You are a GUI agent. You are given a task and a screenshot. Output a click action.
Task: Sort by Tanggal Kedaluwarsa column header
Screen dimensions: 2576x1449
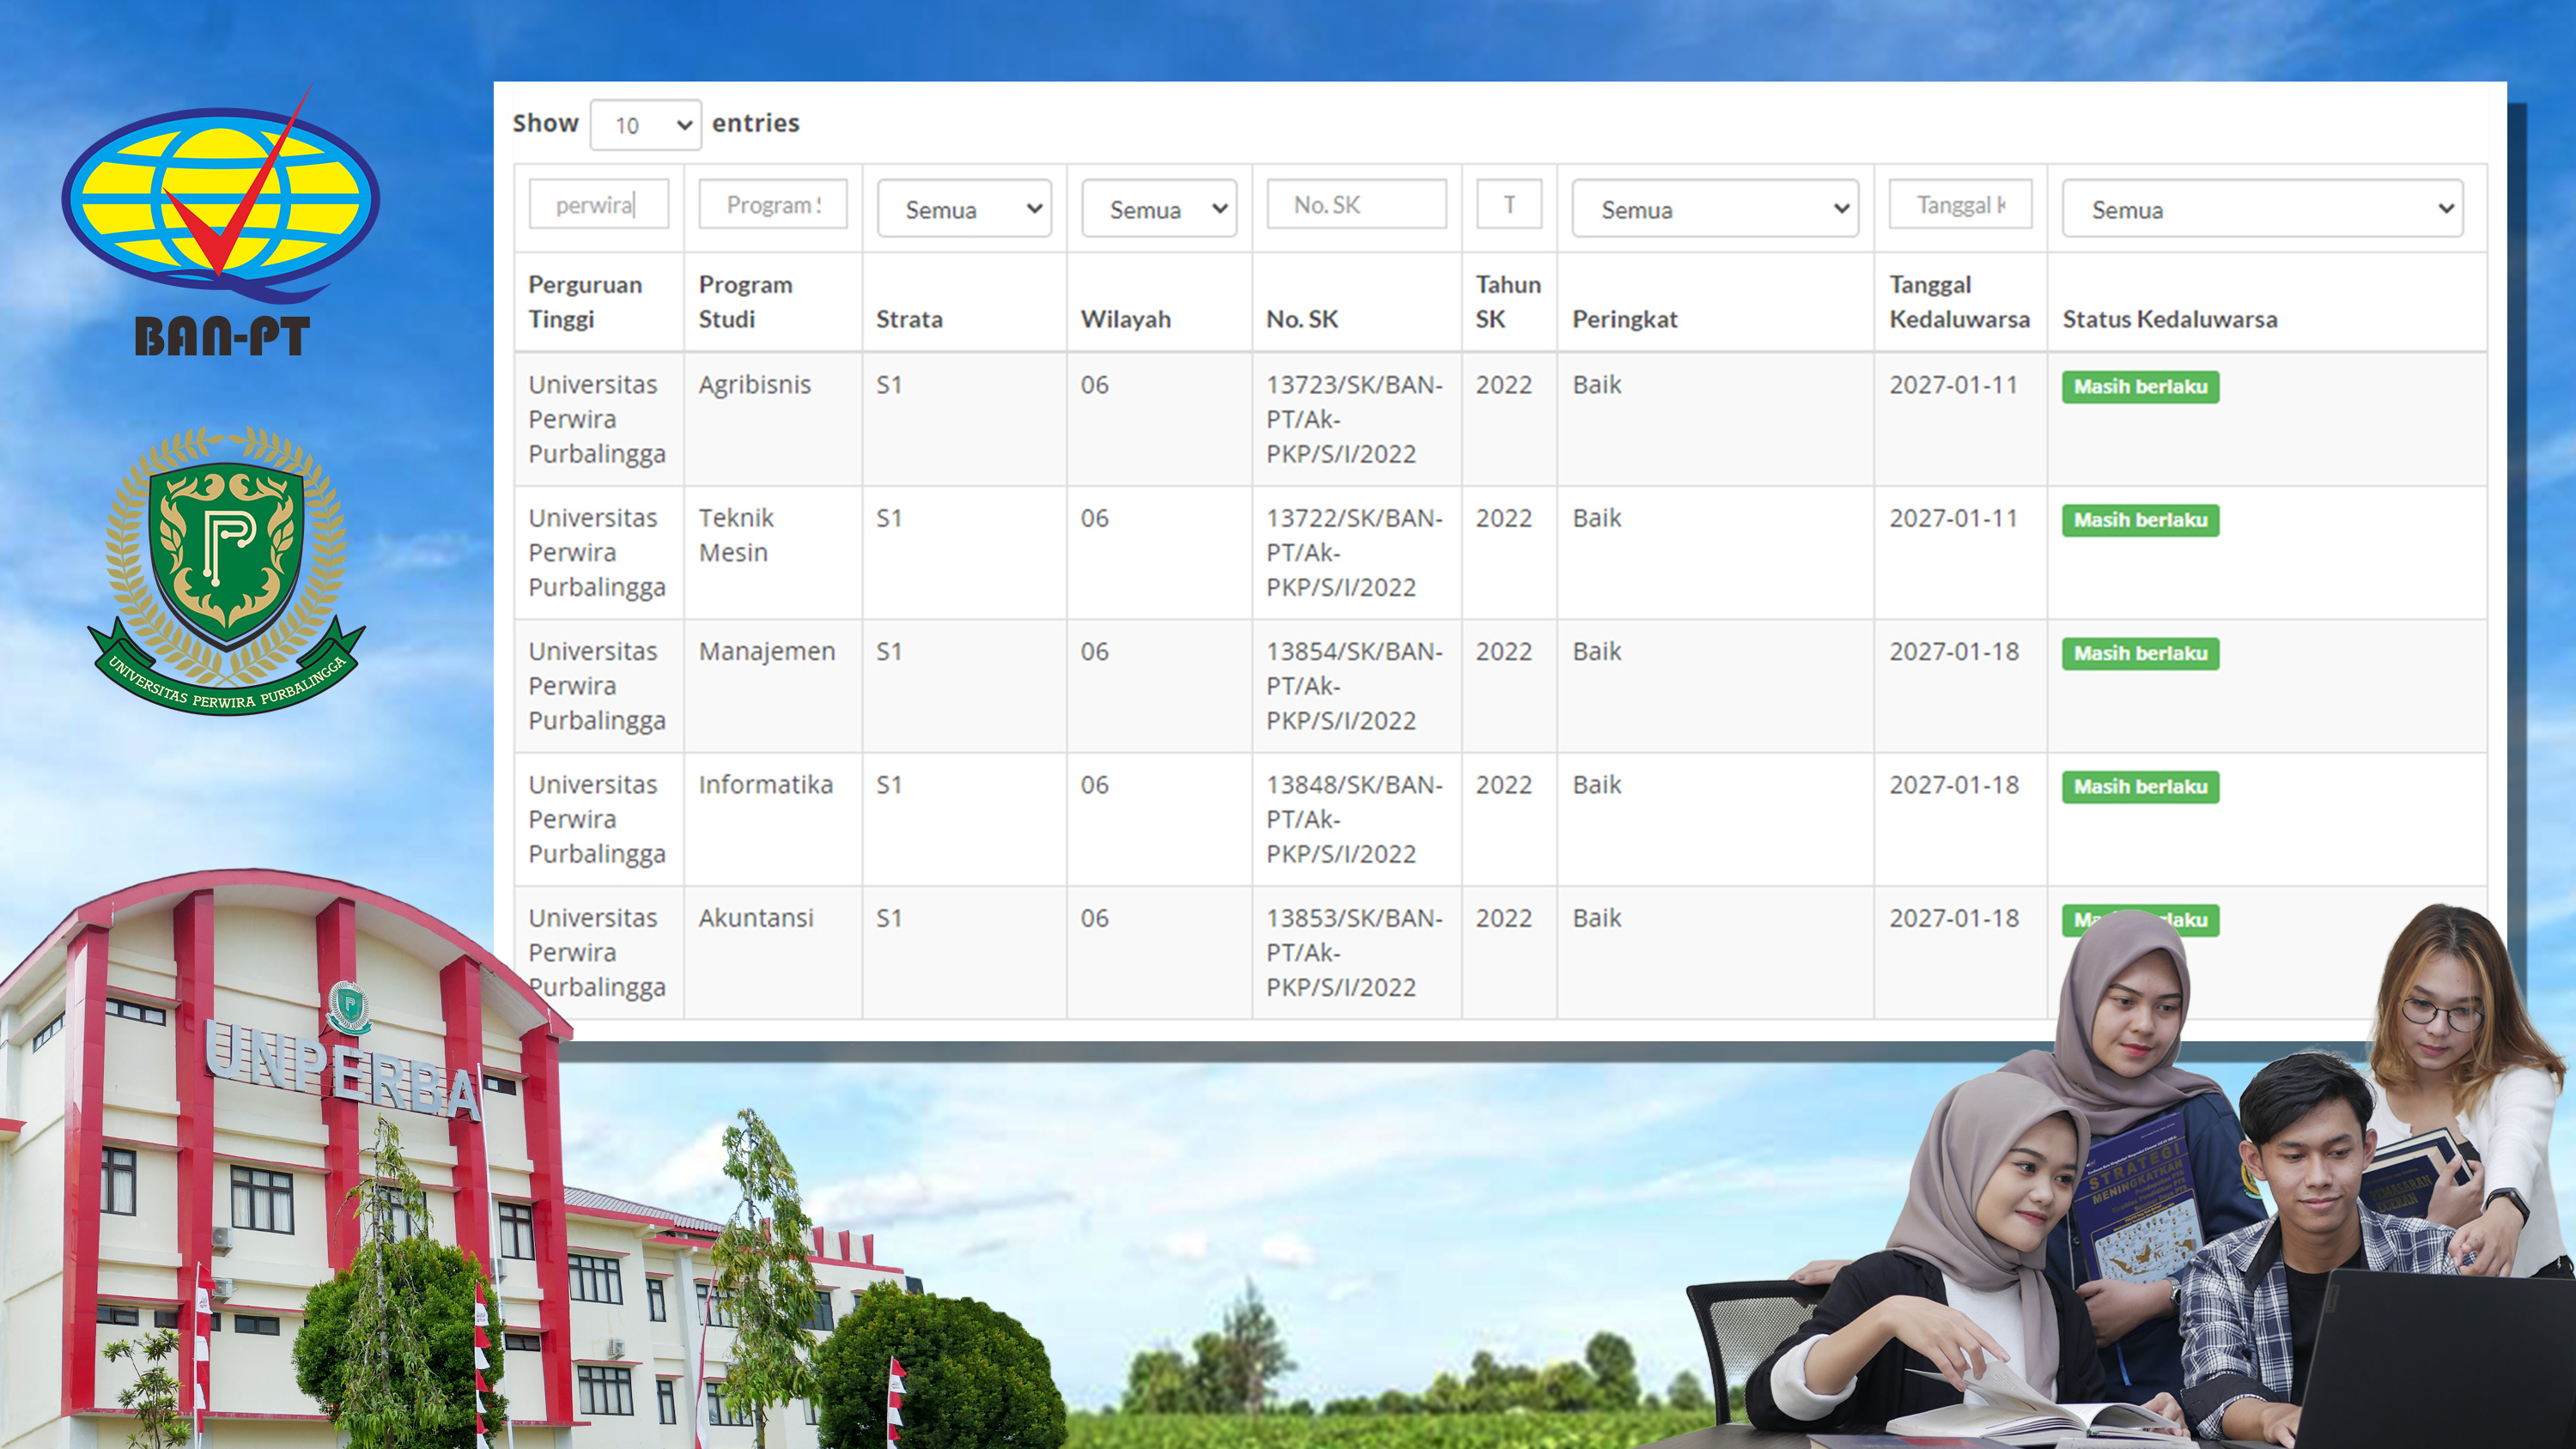coord(1960,301)
